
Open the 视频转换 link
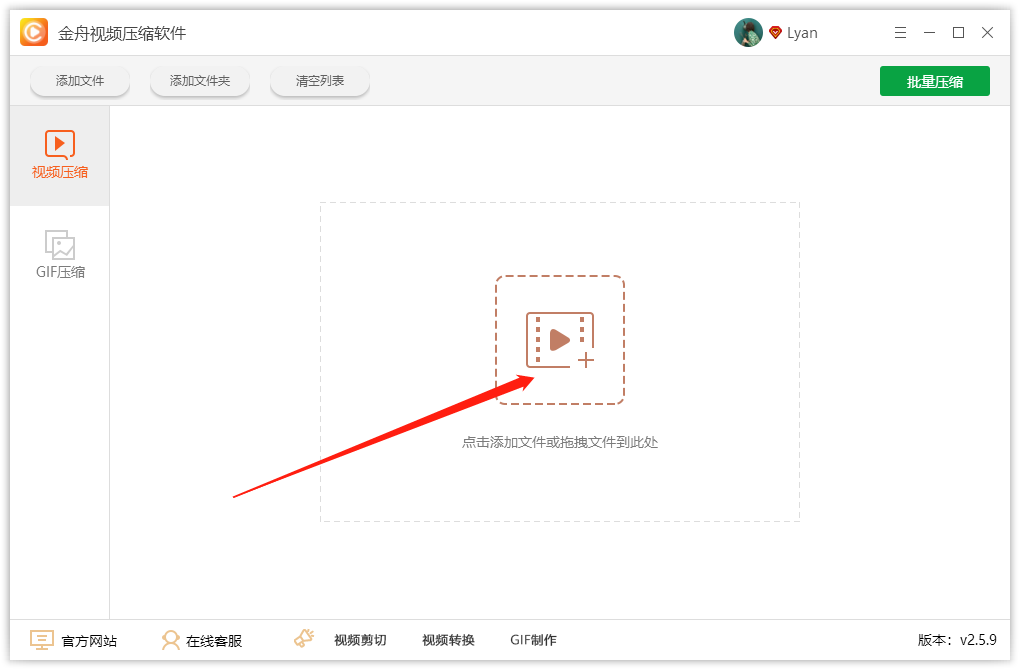tap(448, 640)
